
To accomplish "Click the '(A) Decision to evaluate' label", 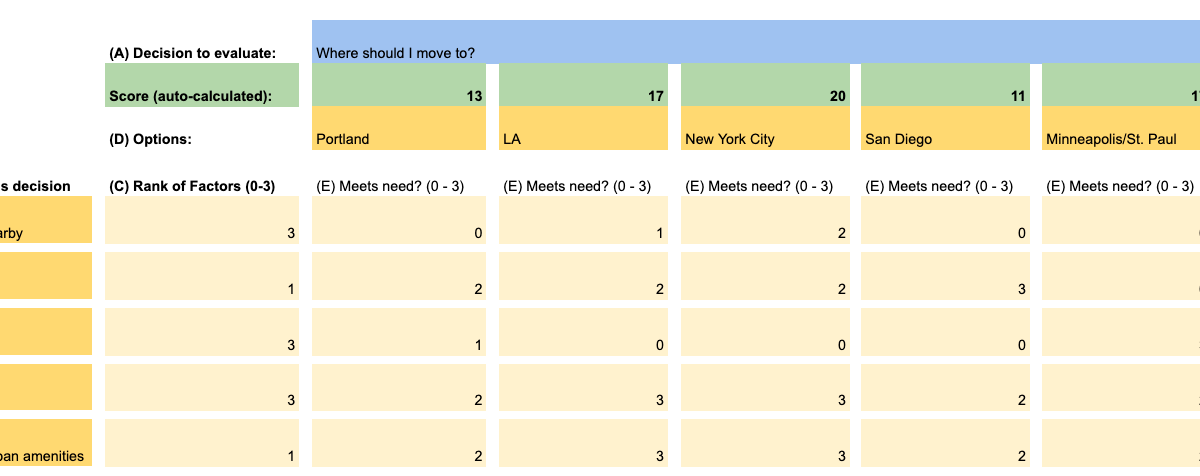I will tap(193, 53).
